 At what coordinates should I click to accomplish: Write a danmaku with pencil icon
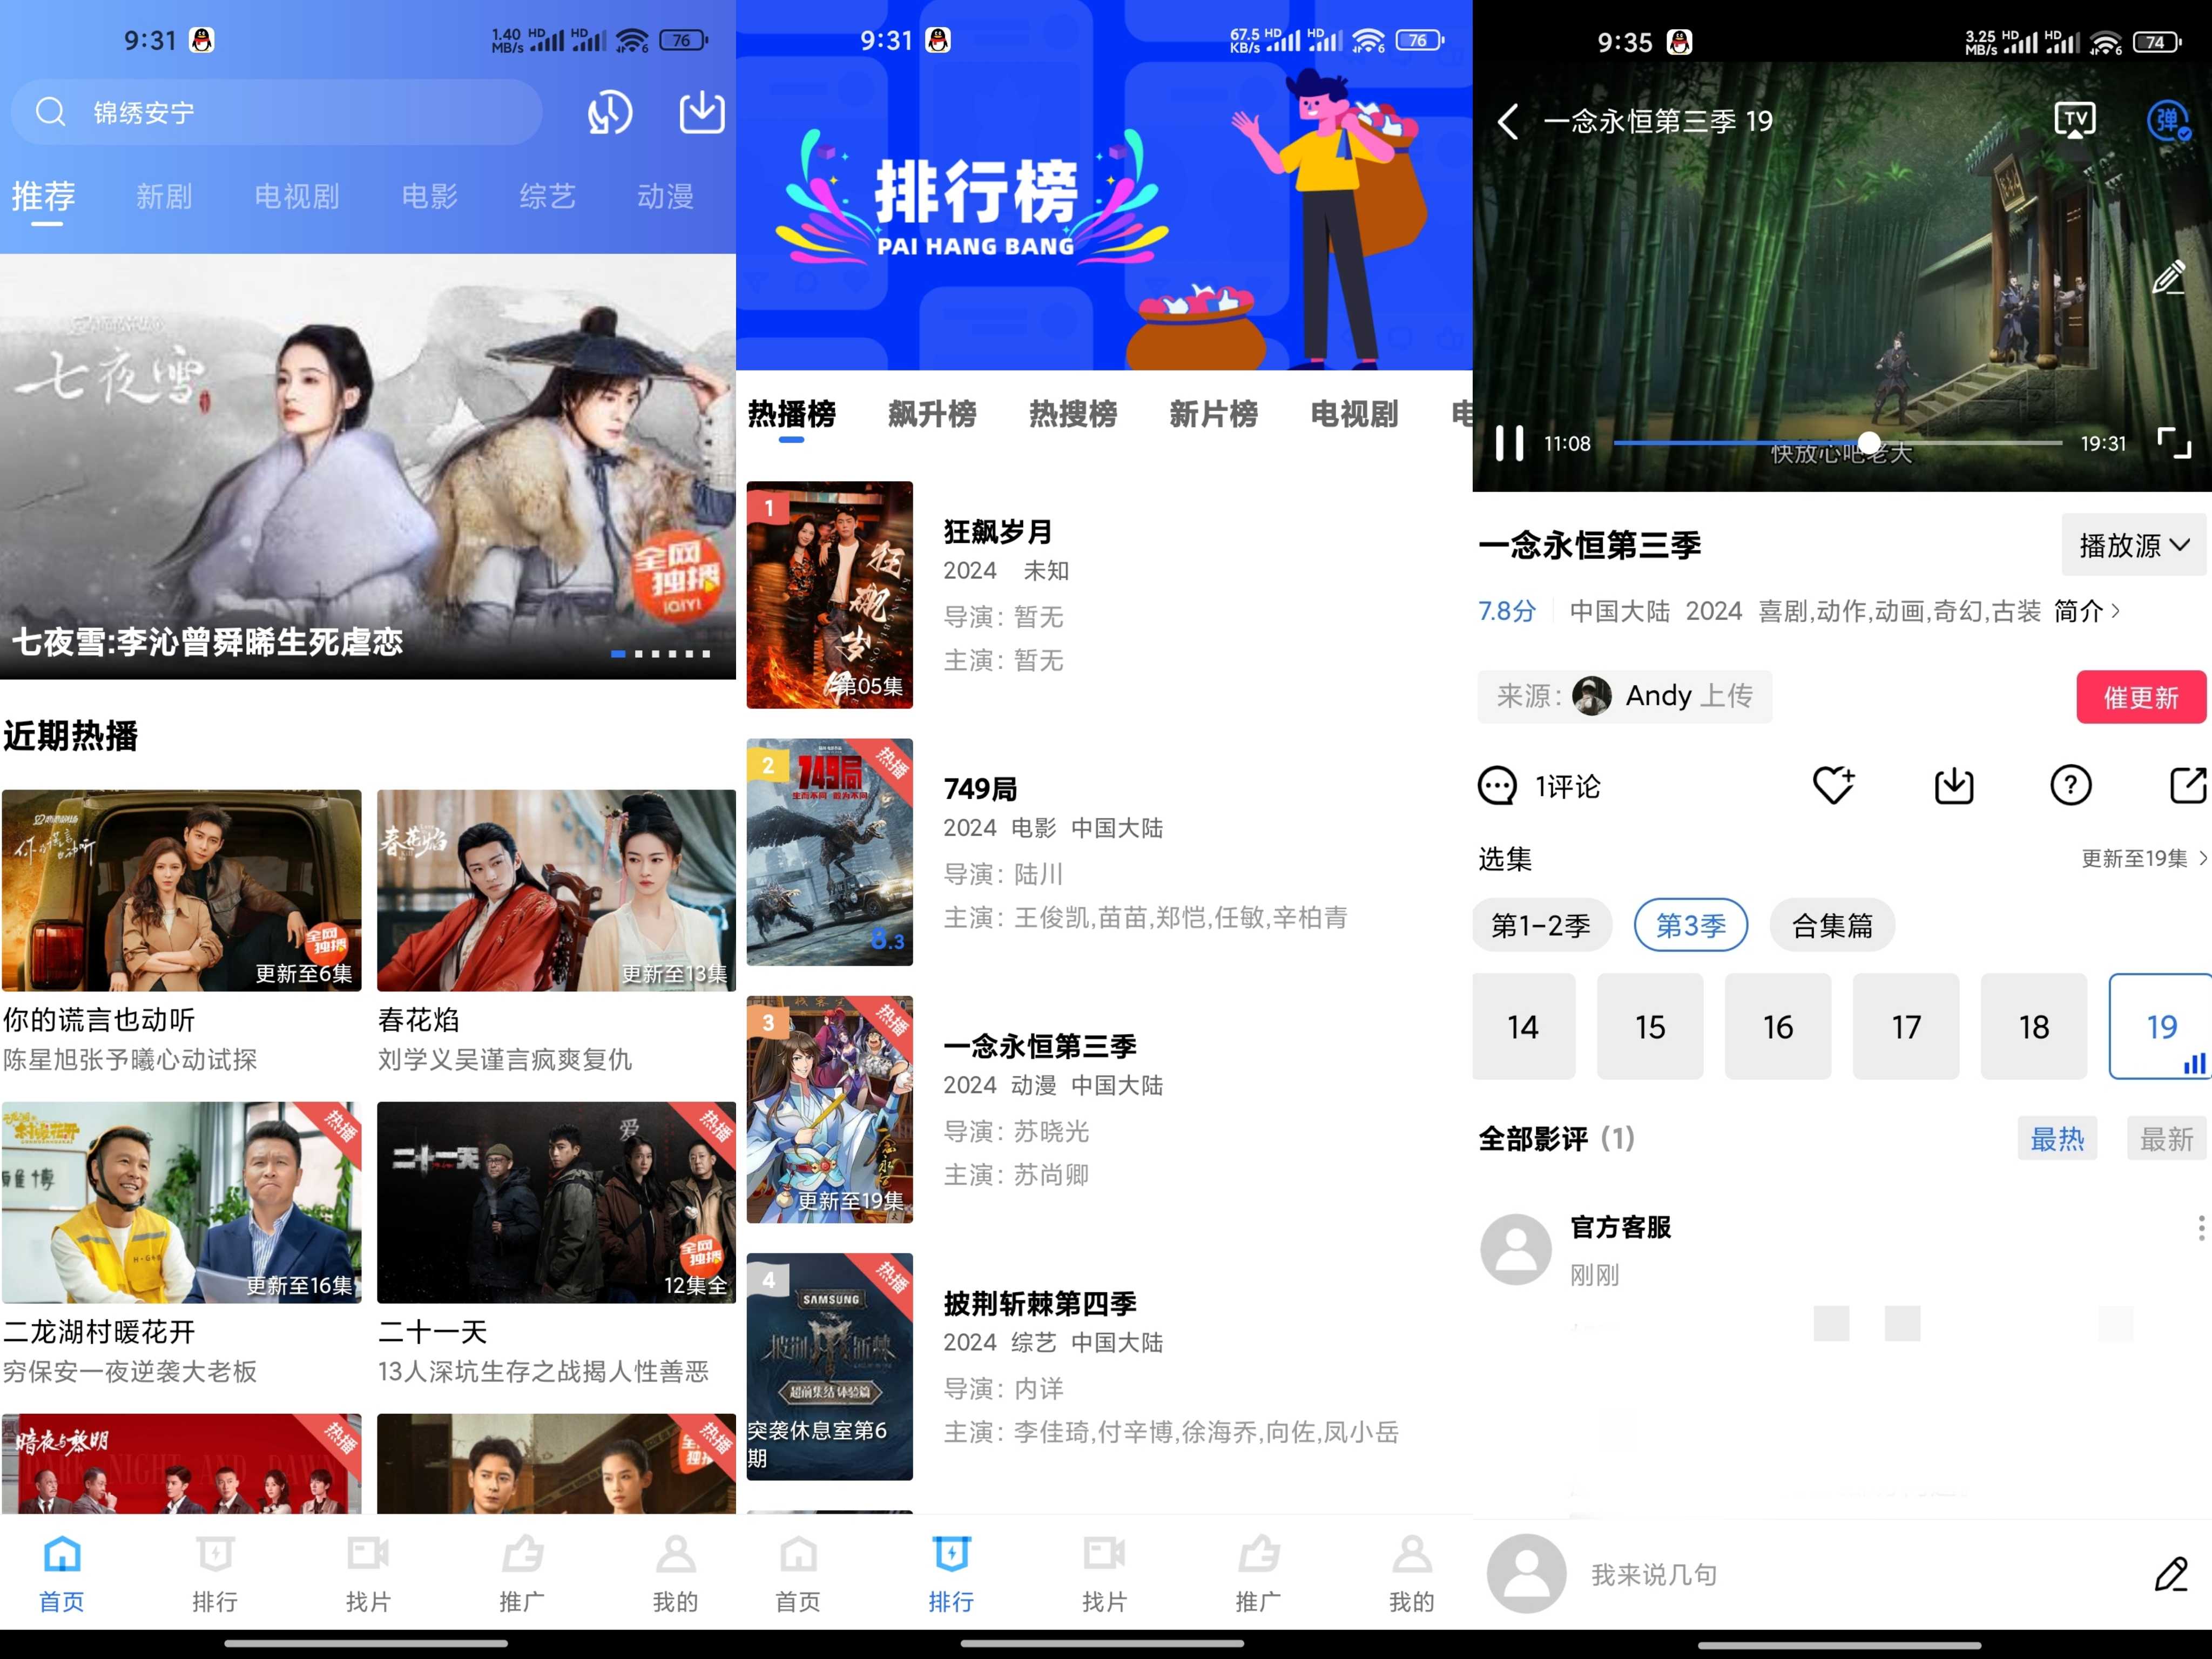click(x=2168, y=277)
